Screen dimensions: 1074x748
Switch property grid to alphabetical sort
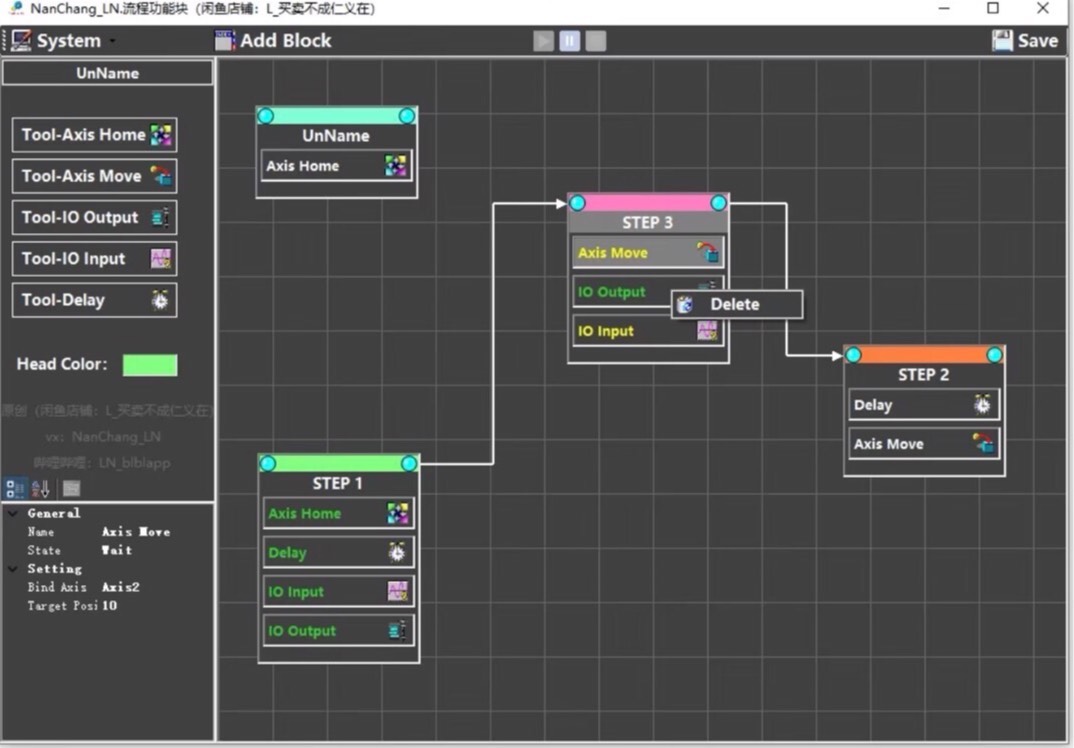point(41,489)
